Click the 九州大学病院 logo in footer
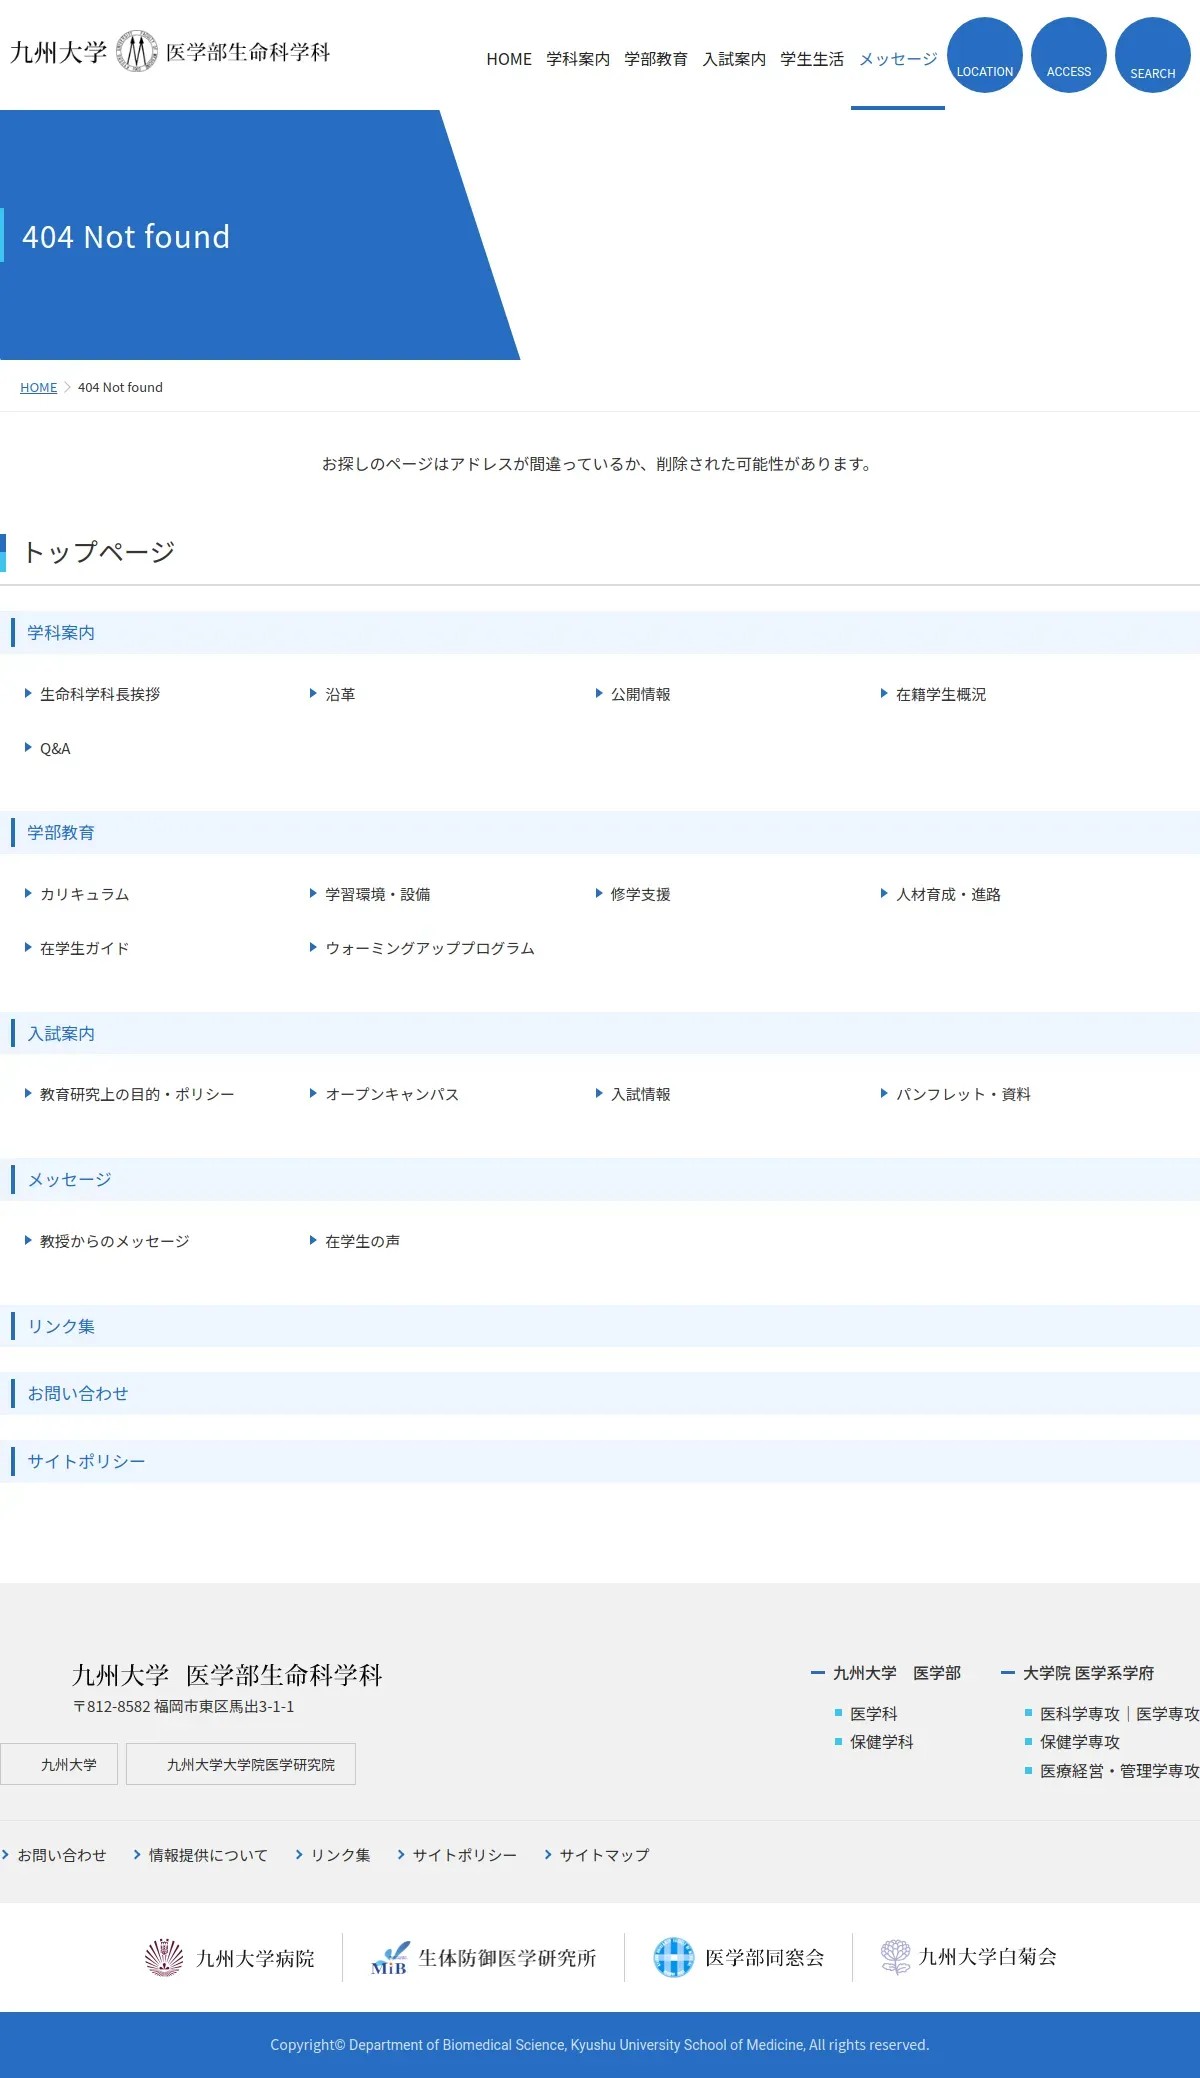Viewport: 1200px width, 2078px height. 229,1957
